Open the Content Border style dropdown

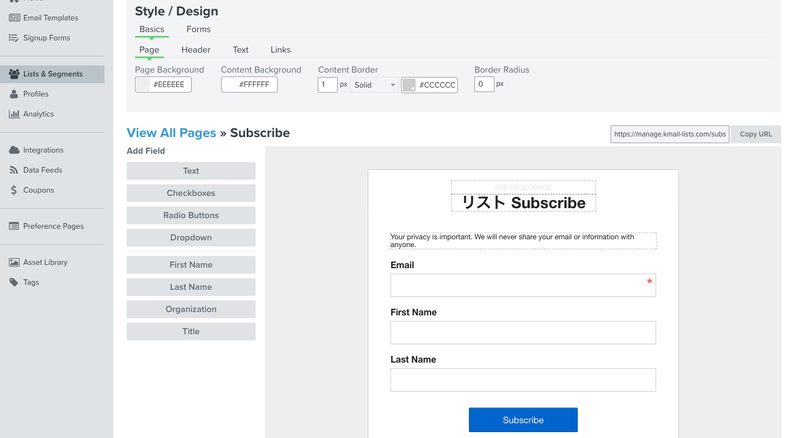375,85
